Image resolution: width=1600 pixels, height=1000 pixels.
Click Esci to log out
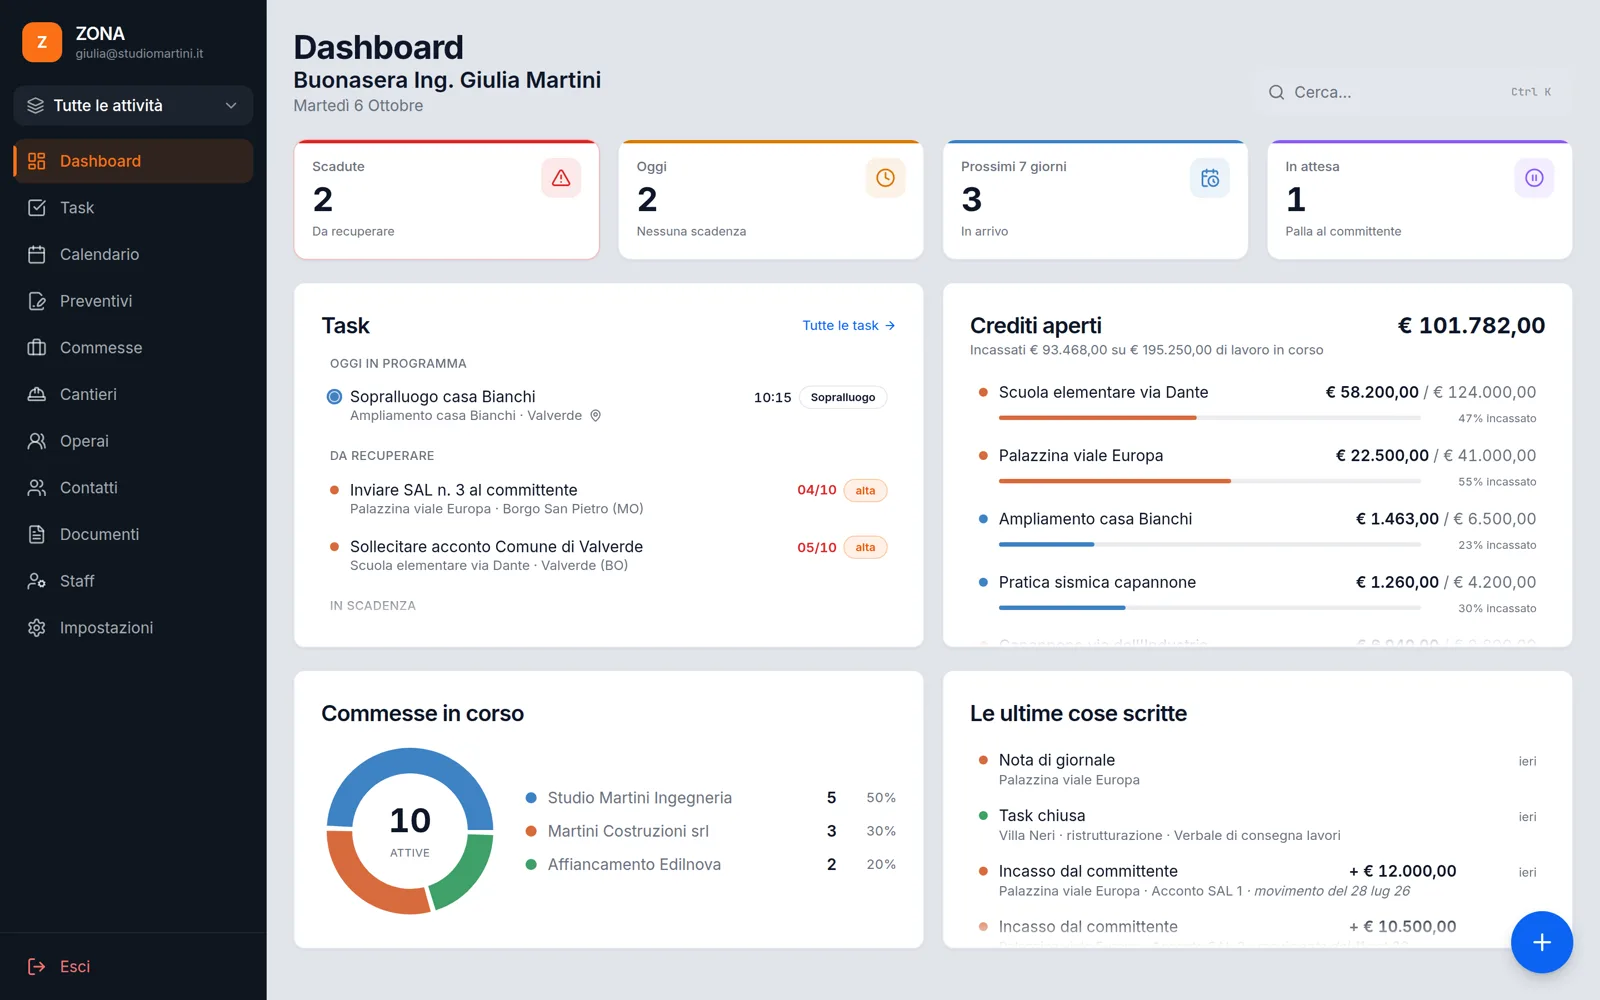(133, 966)
